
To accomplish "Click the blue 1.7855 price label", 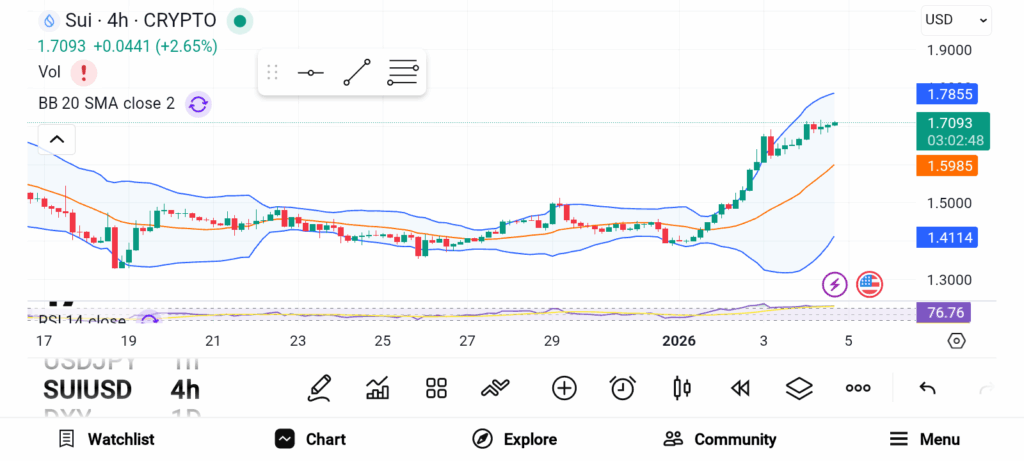I will (946, 95).
